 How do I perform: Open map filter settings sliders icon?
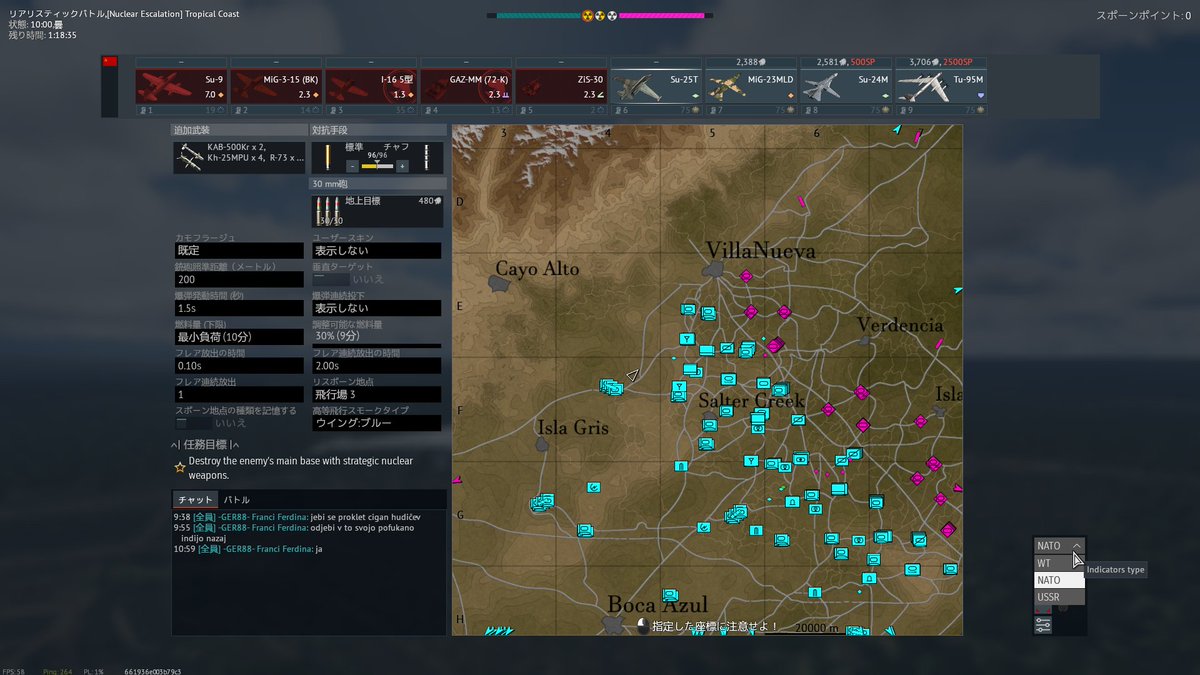1043,625
